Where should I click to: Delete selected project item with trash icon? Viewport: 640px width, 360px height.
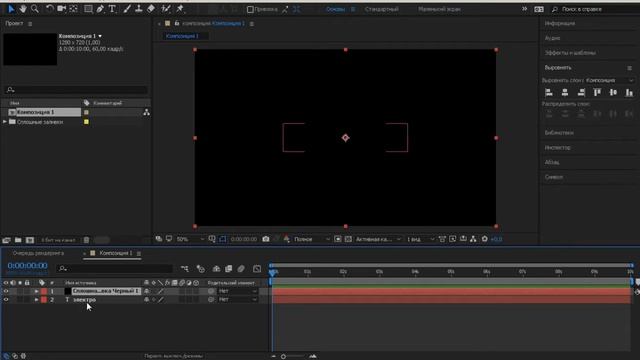pos(86,240)
